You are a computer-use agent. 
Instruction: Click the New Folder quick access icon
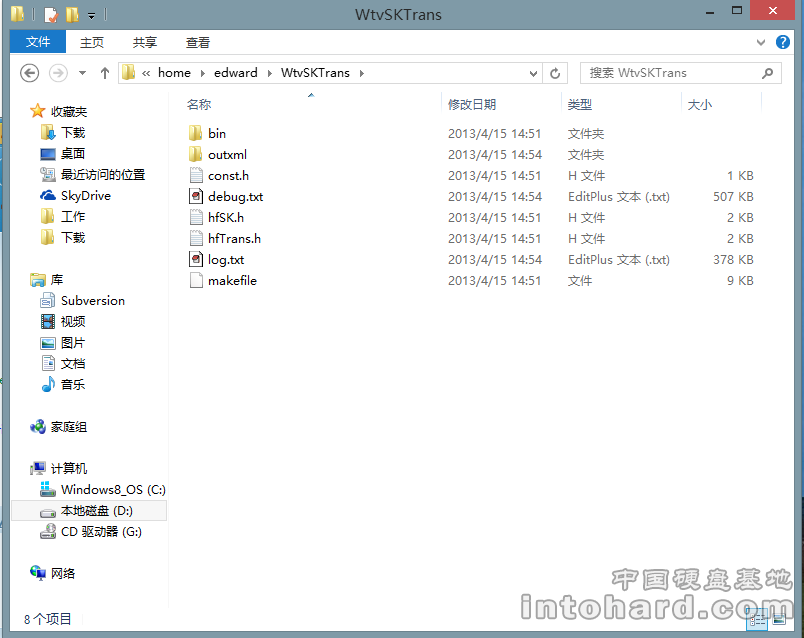click(x=72, y=14)
